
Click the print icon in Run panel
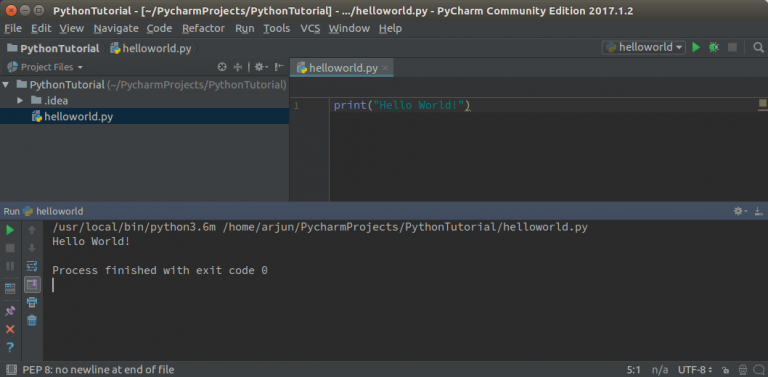point(32,302)
